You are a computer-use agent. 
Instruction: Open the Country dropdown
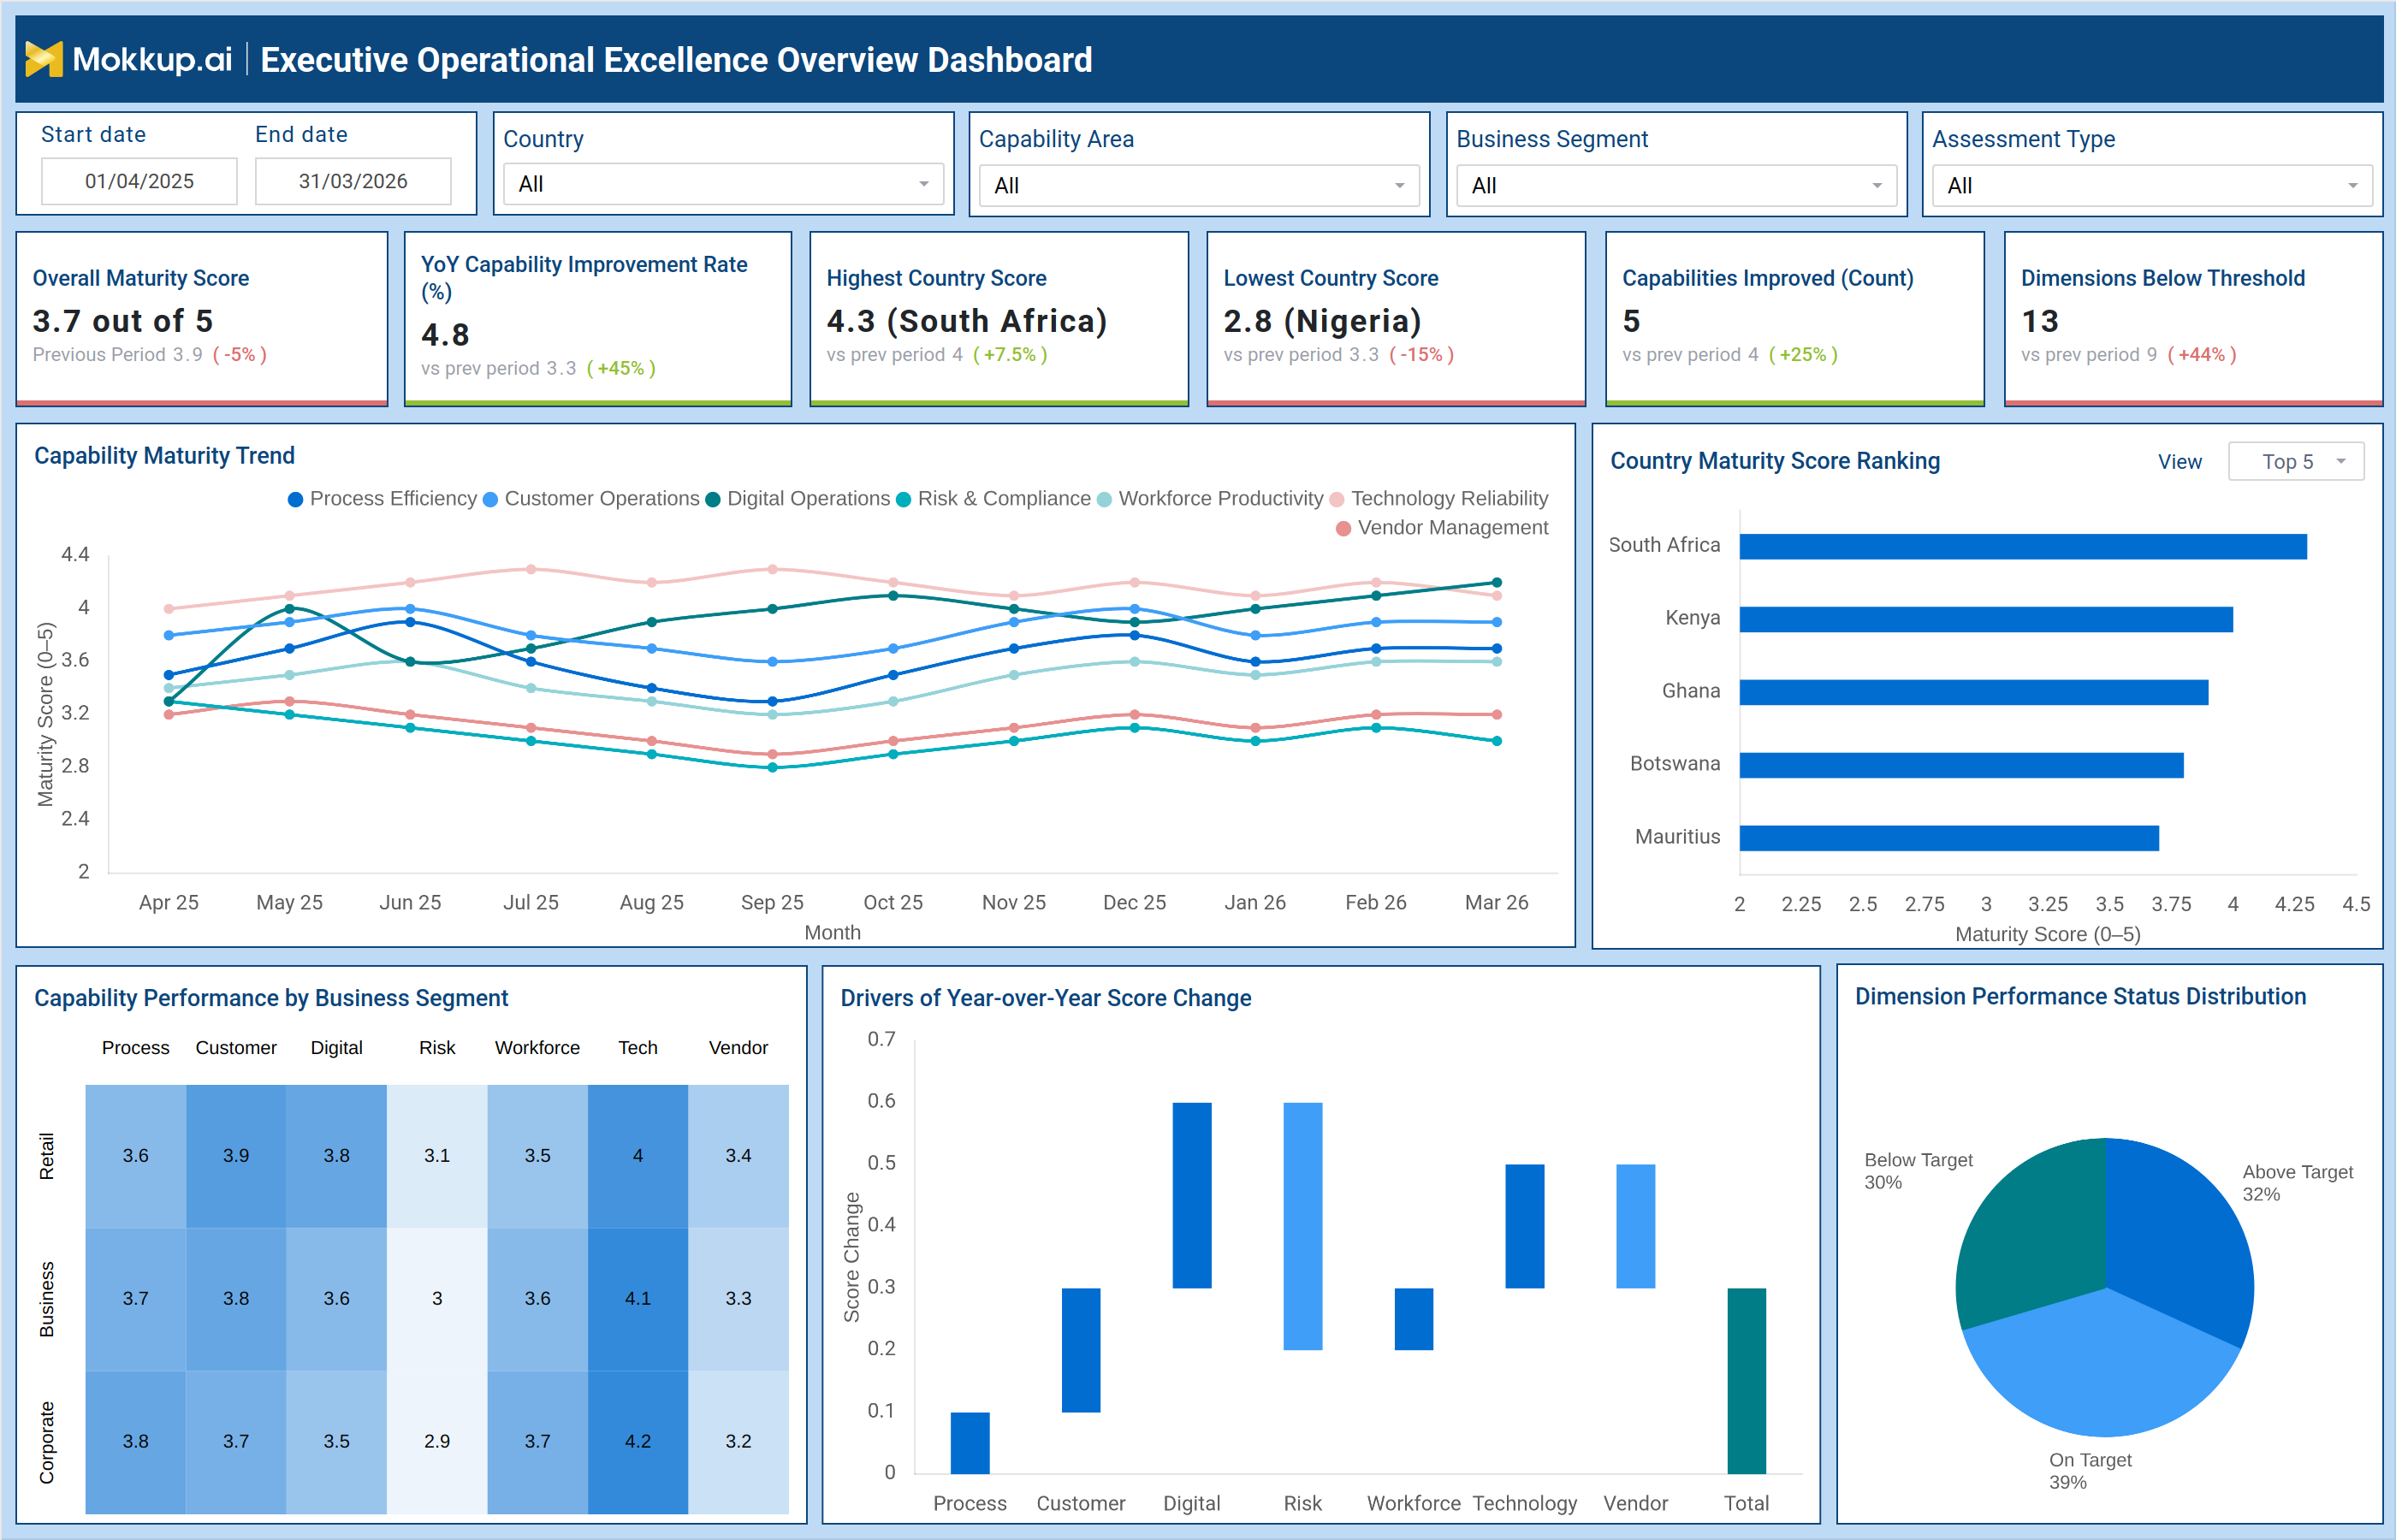(x=723, y=184)
